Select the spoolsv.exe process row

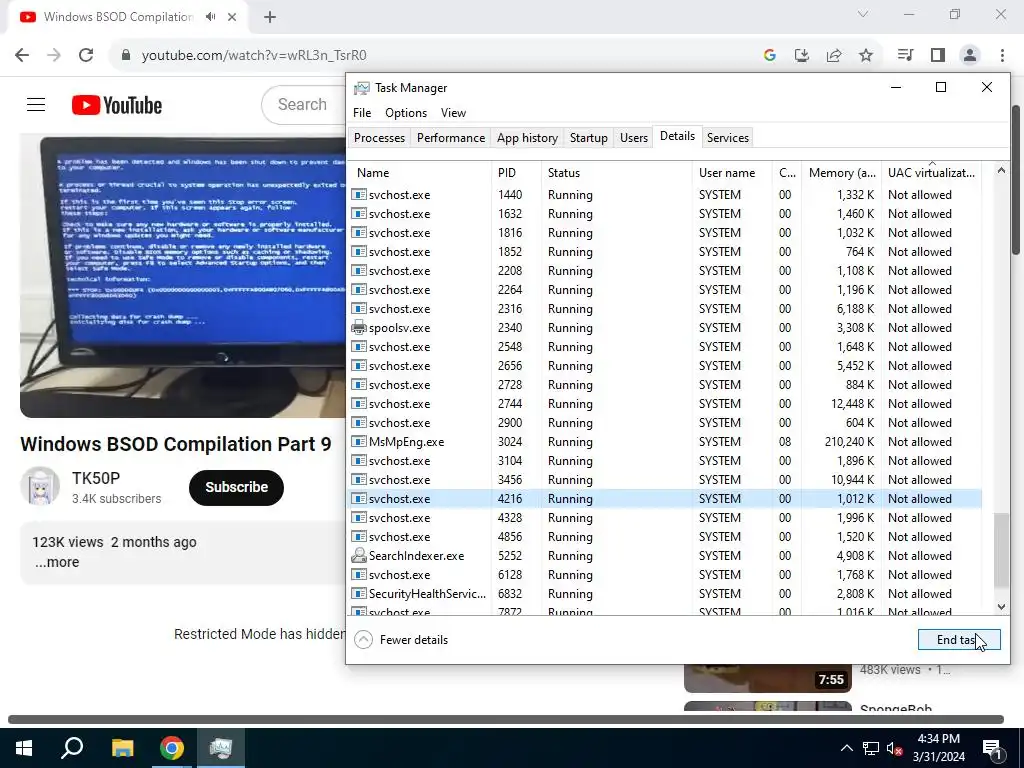point(665,328)
